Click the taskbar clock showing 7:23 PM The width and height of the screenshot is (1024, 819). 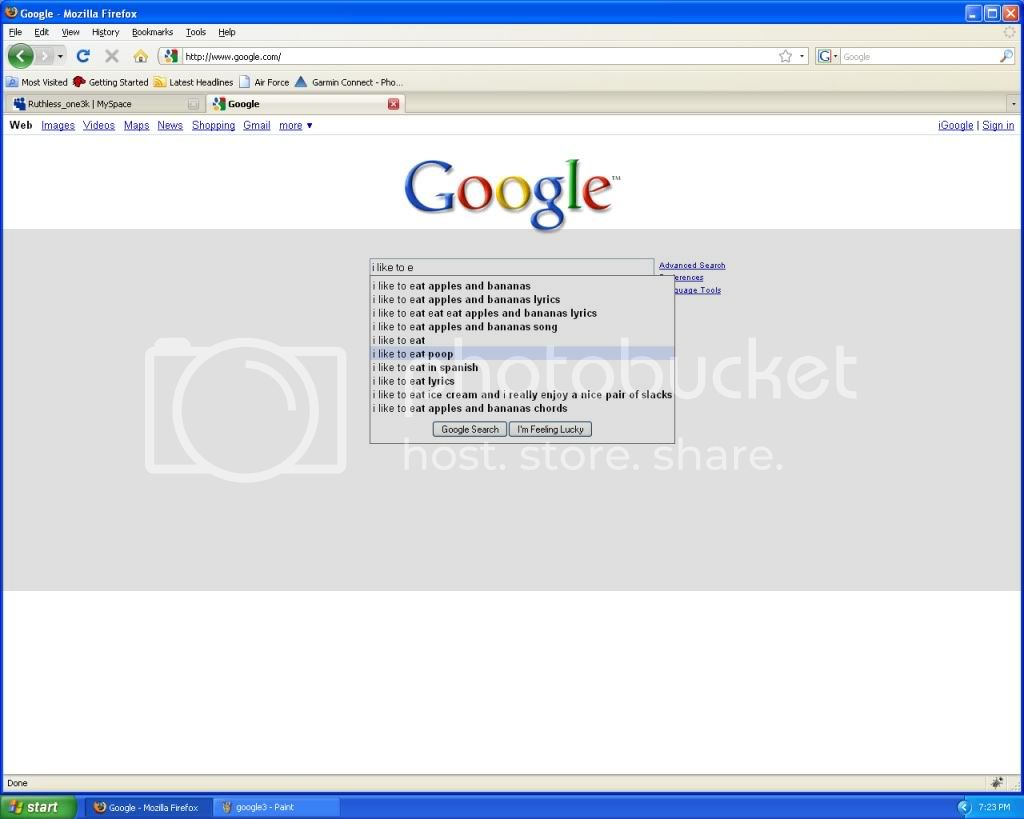[x=994, y=807]
